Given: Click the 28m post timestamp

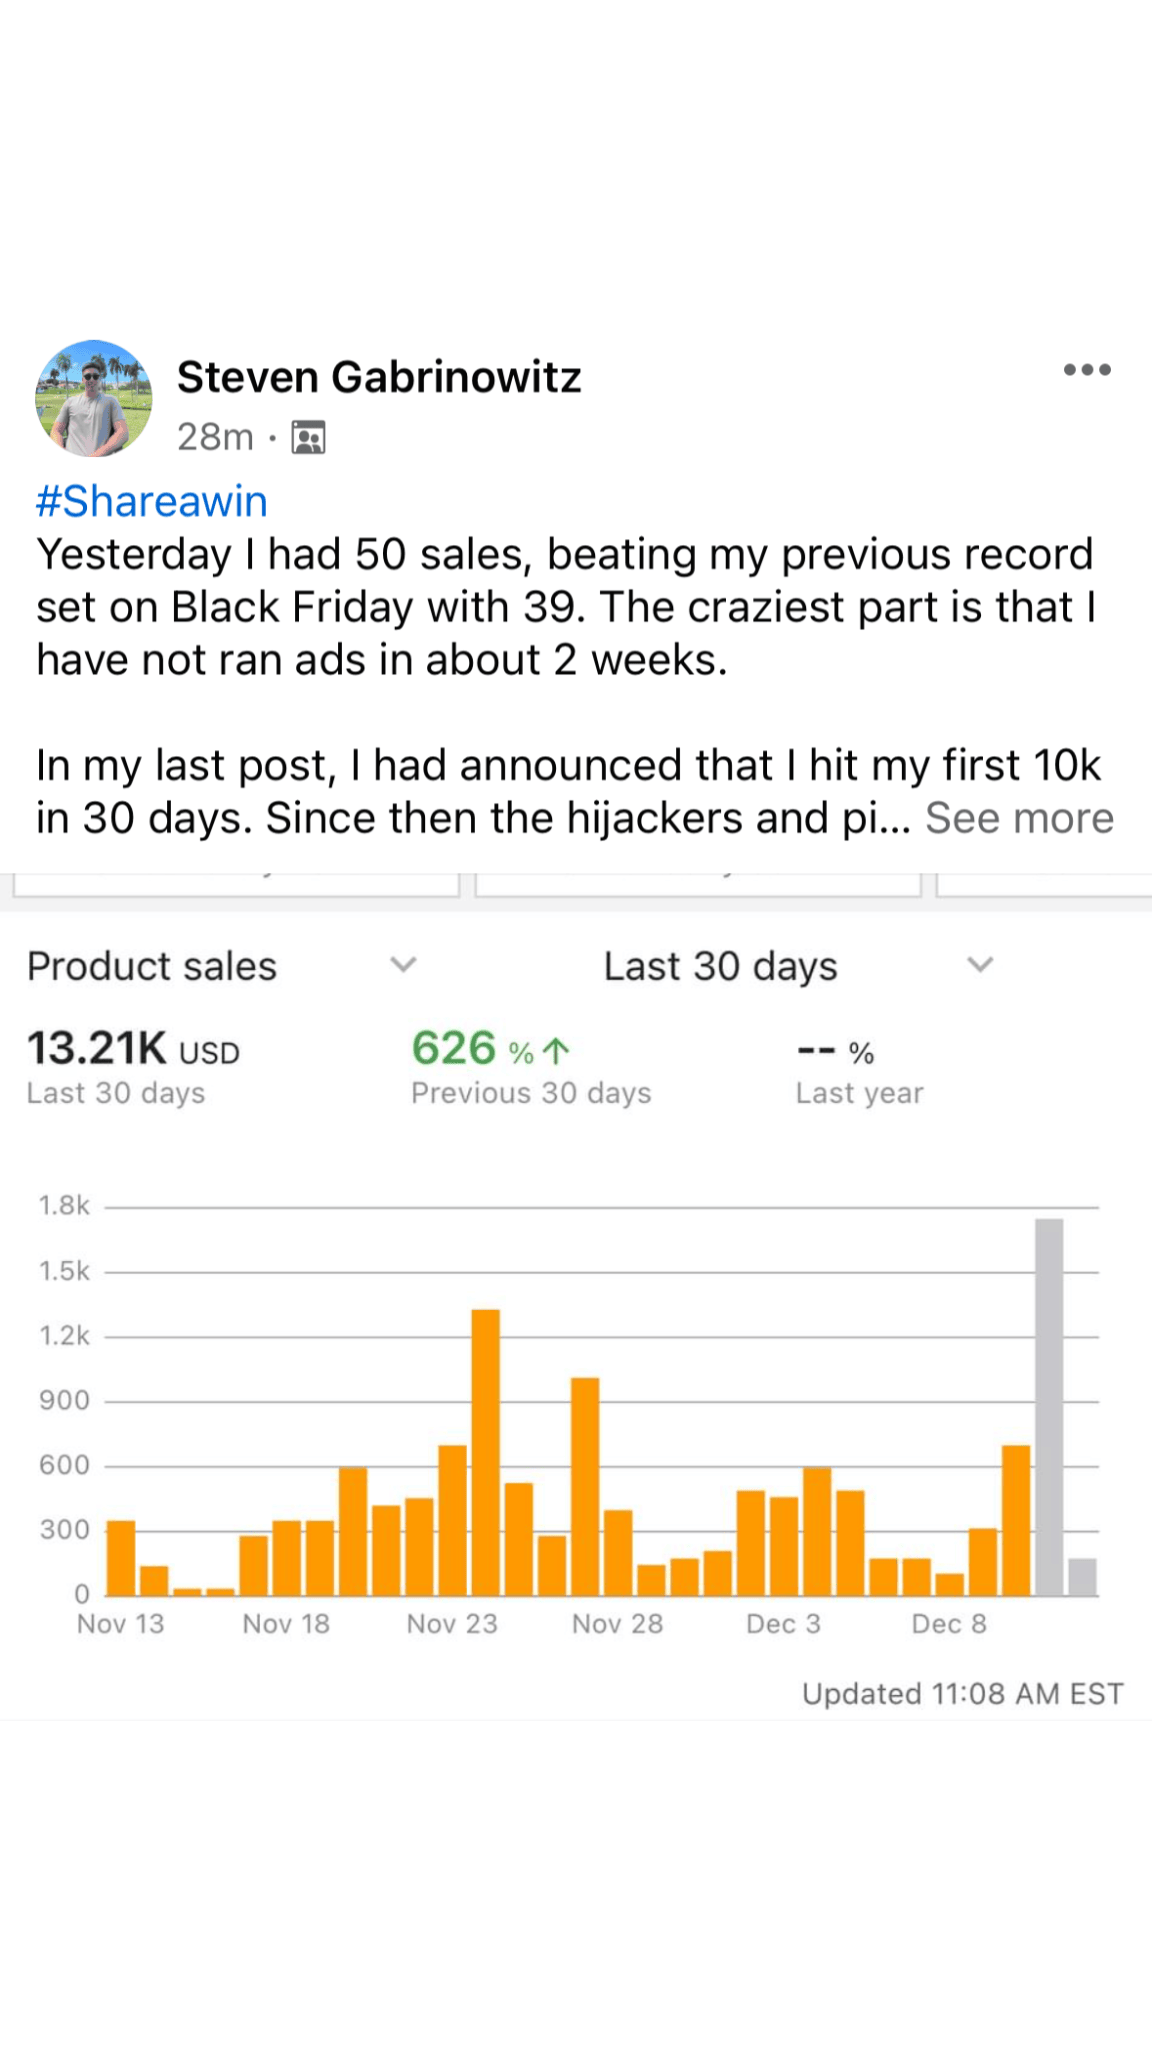Looking at the screenshot, I should [215, 437].
